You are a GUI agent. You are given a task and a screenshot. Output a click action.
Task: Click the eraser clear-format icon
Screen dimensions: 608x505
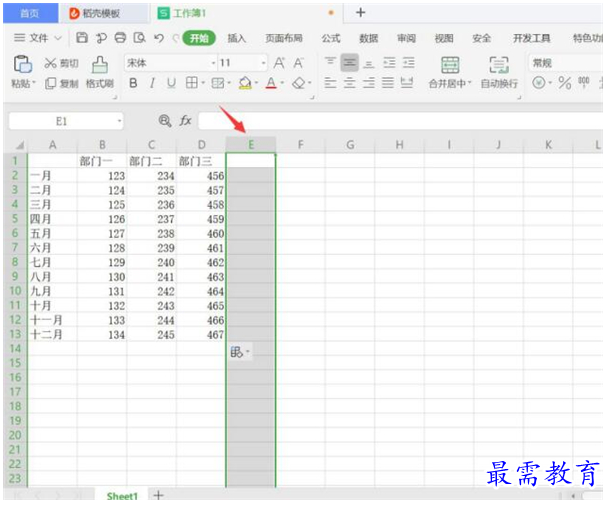299,83
